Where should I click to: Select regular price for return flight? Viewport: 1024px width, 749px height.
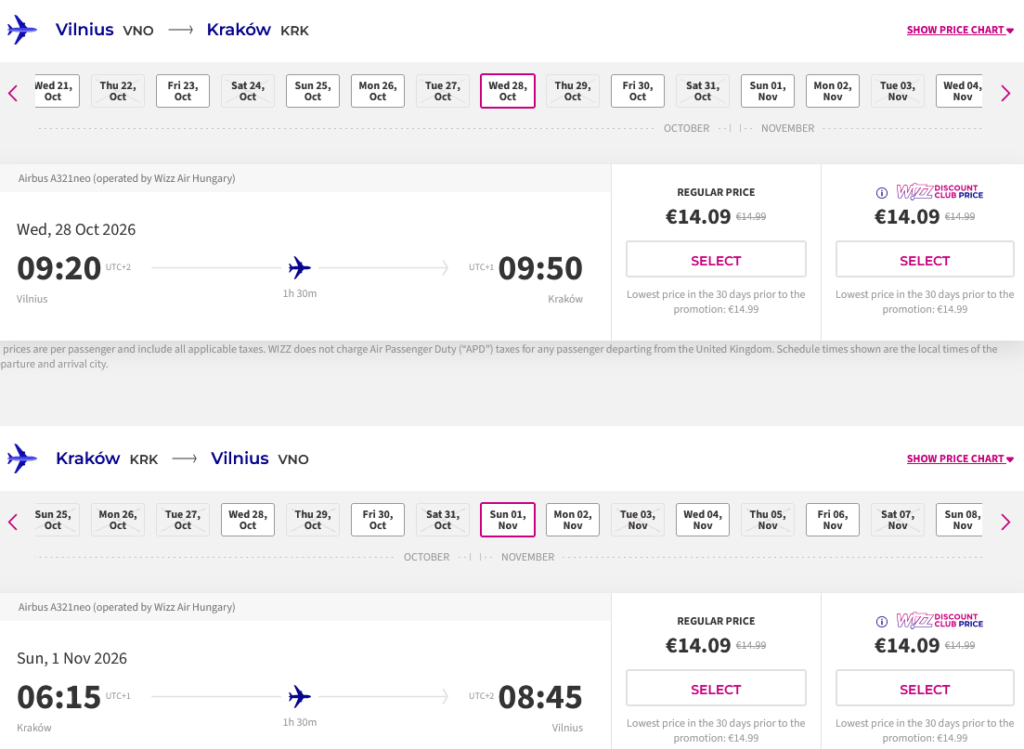pyautogui.click(x=716, y=688)
